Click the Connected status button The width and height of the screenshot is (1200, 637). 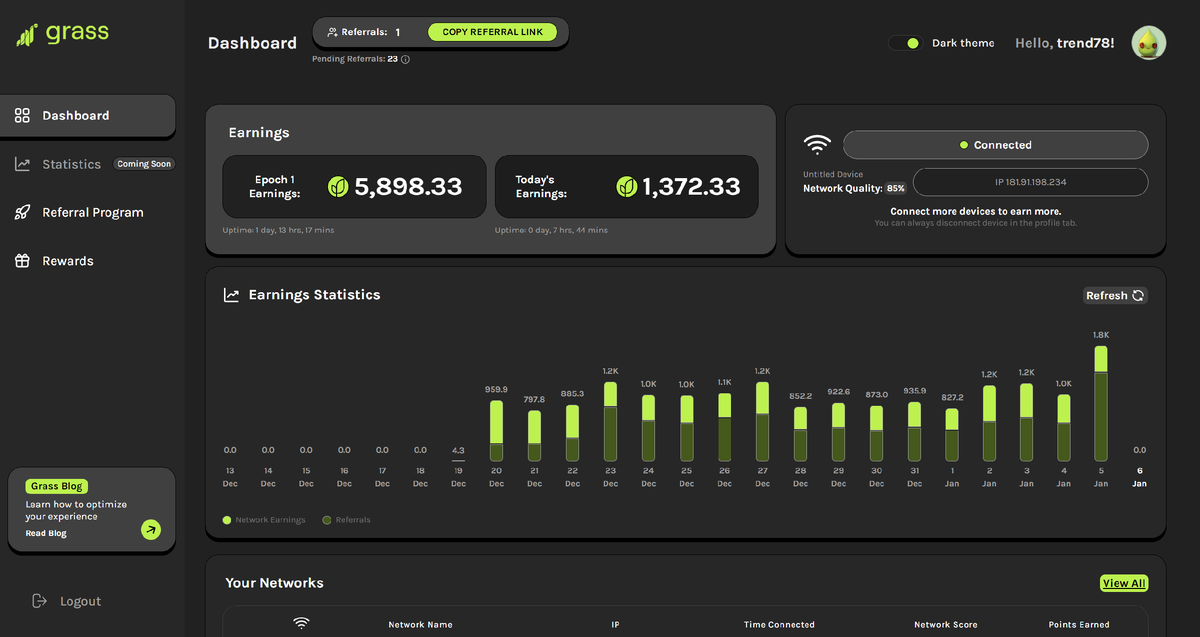click(995, 145)
